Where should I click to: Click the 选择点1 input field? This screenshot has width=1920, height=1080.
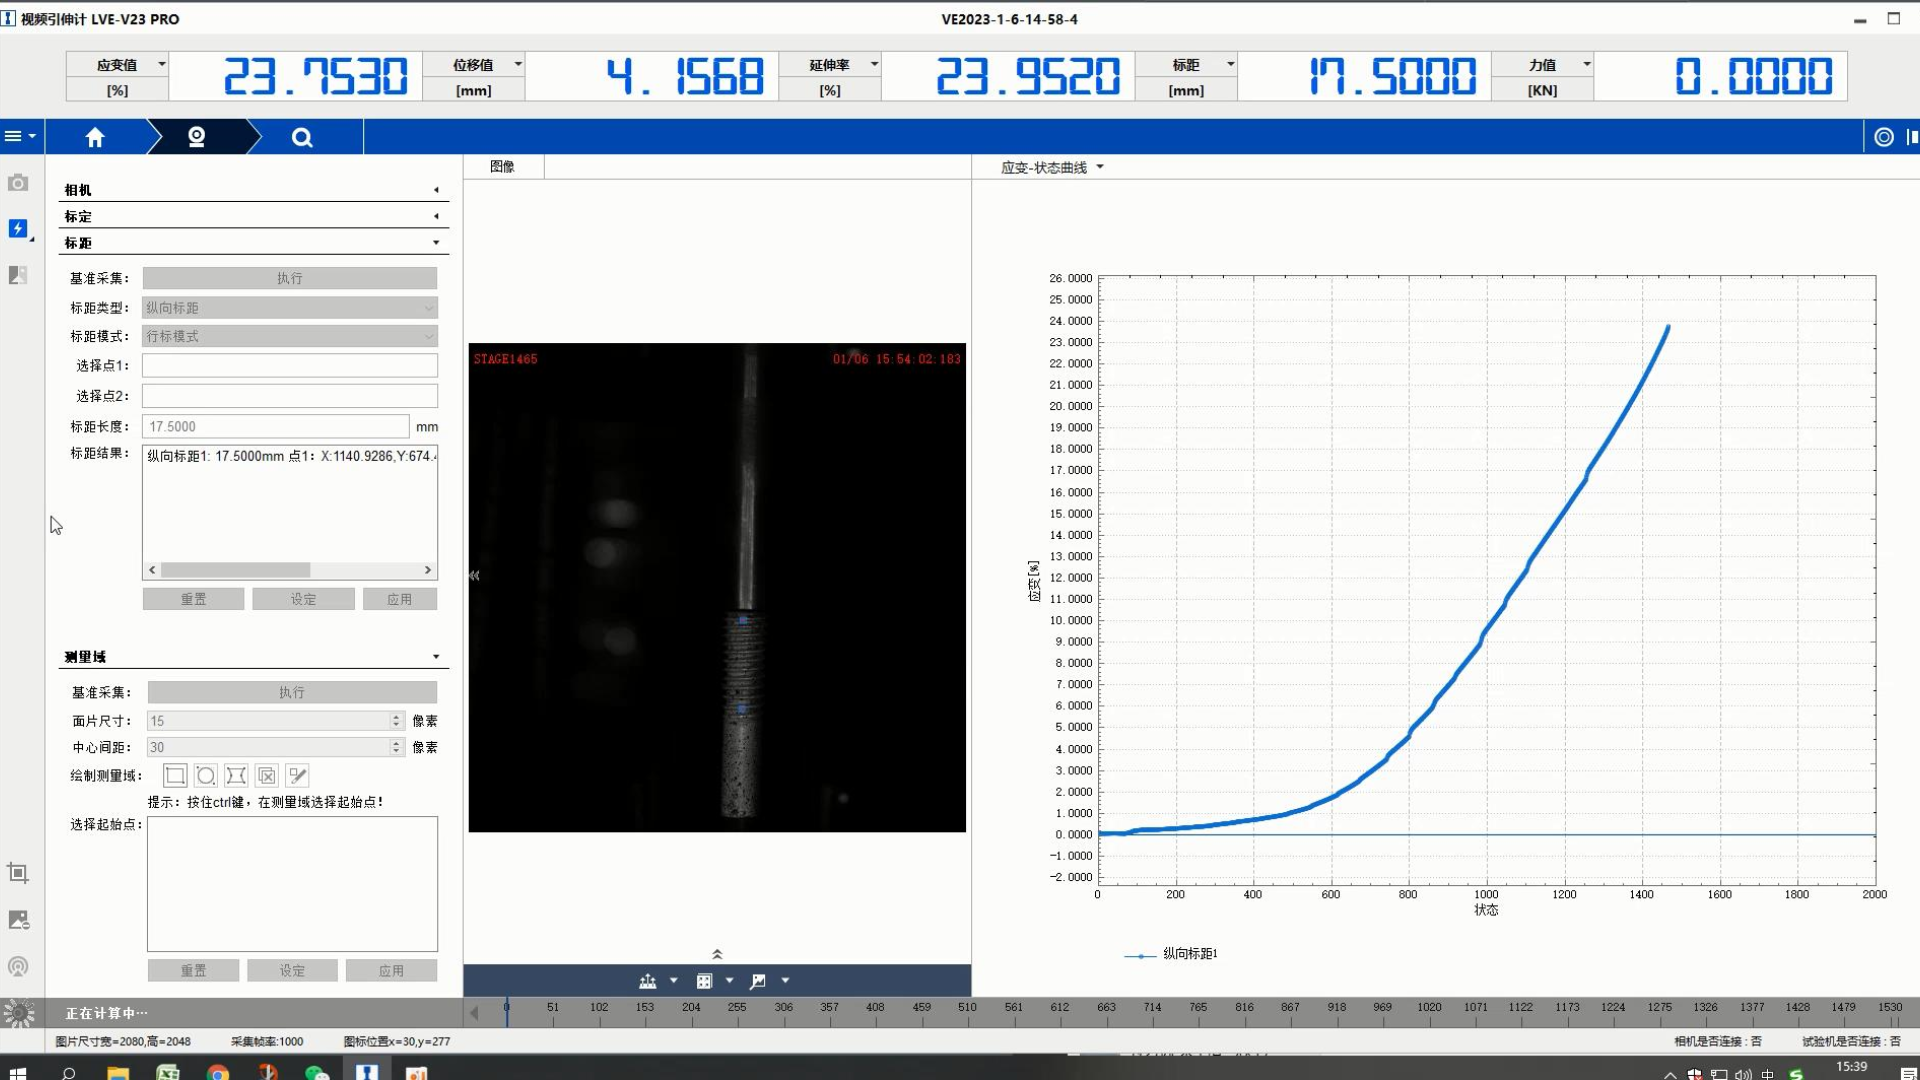click(290, 366)
